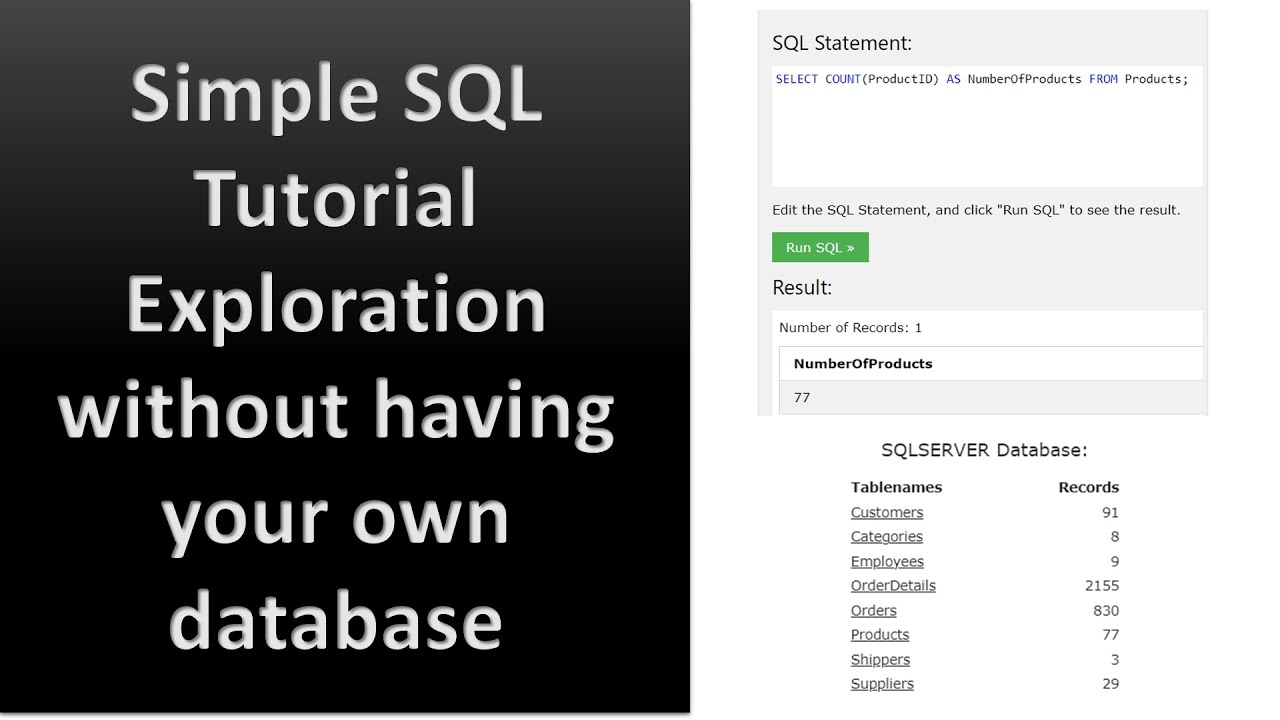Open the Categories table link
1280x720 pixels.
point(887,537)
